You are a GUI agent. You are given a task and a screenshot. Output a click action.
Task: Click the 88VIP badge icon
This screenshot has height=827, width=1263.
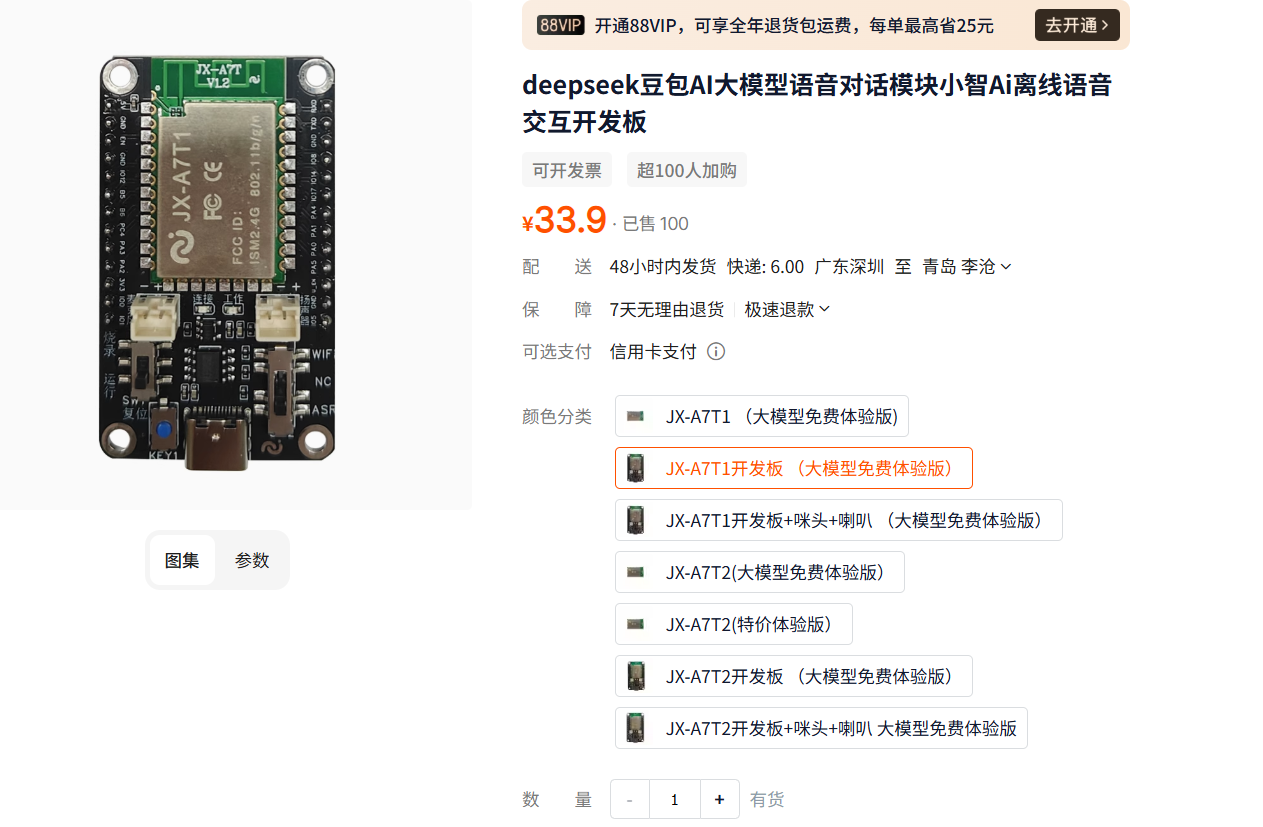point(560,25)
